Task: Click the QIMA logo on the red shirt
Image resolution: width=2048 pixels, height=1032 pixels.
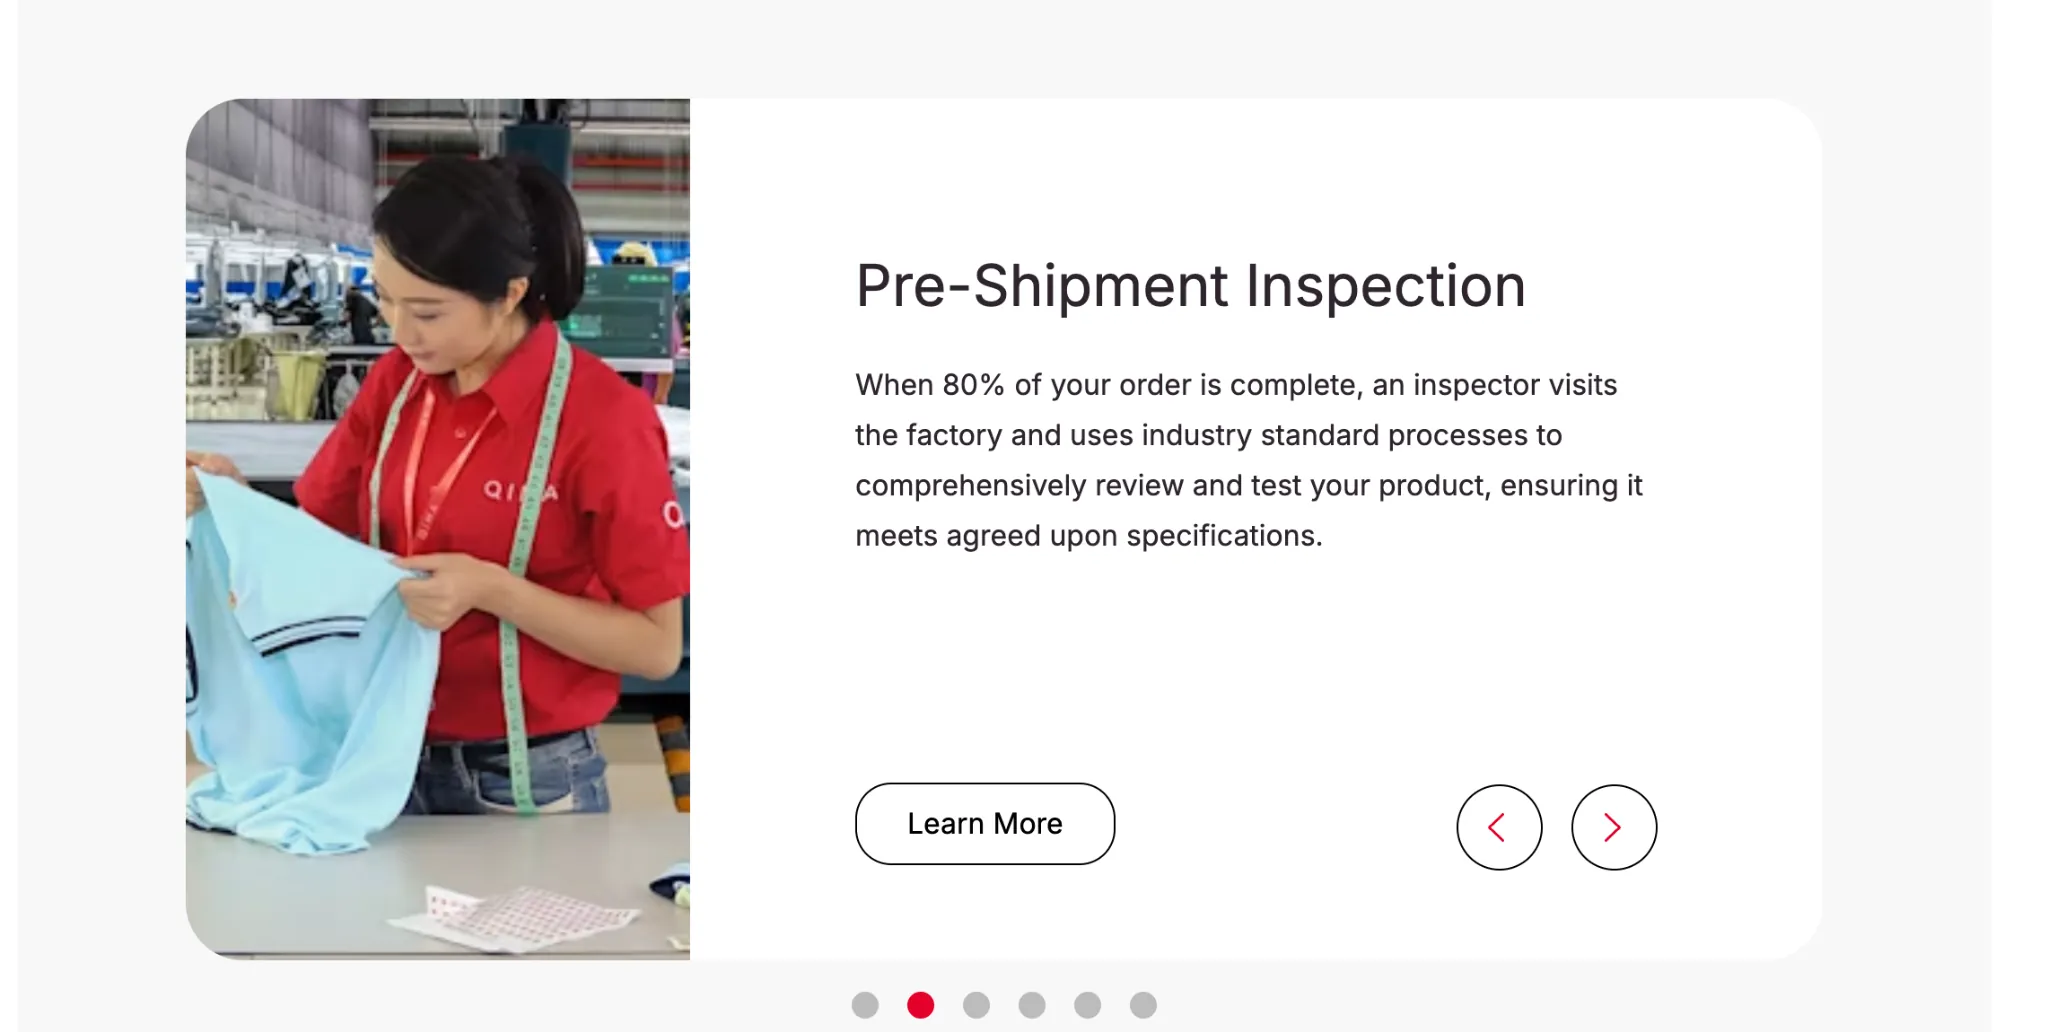Action: 520,491
